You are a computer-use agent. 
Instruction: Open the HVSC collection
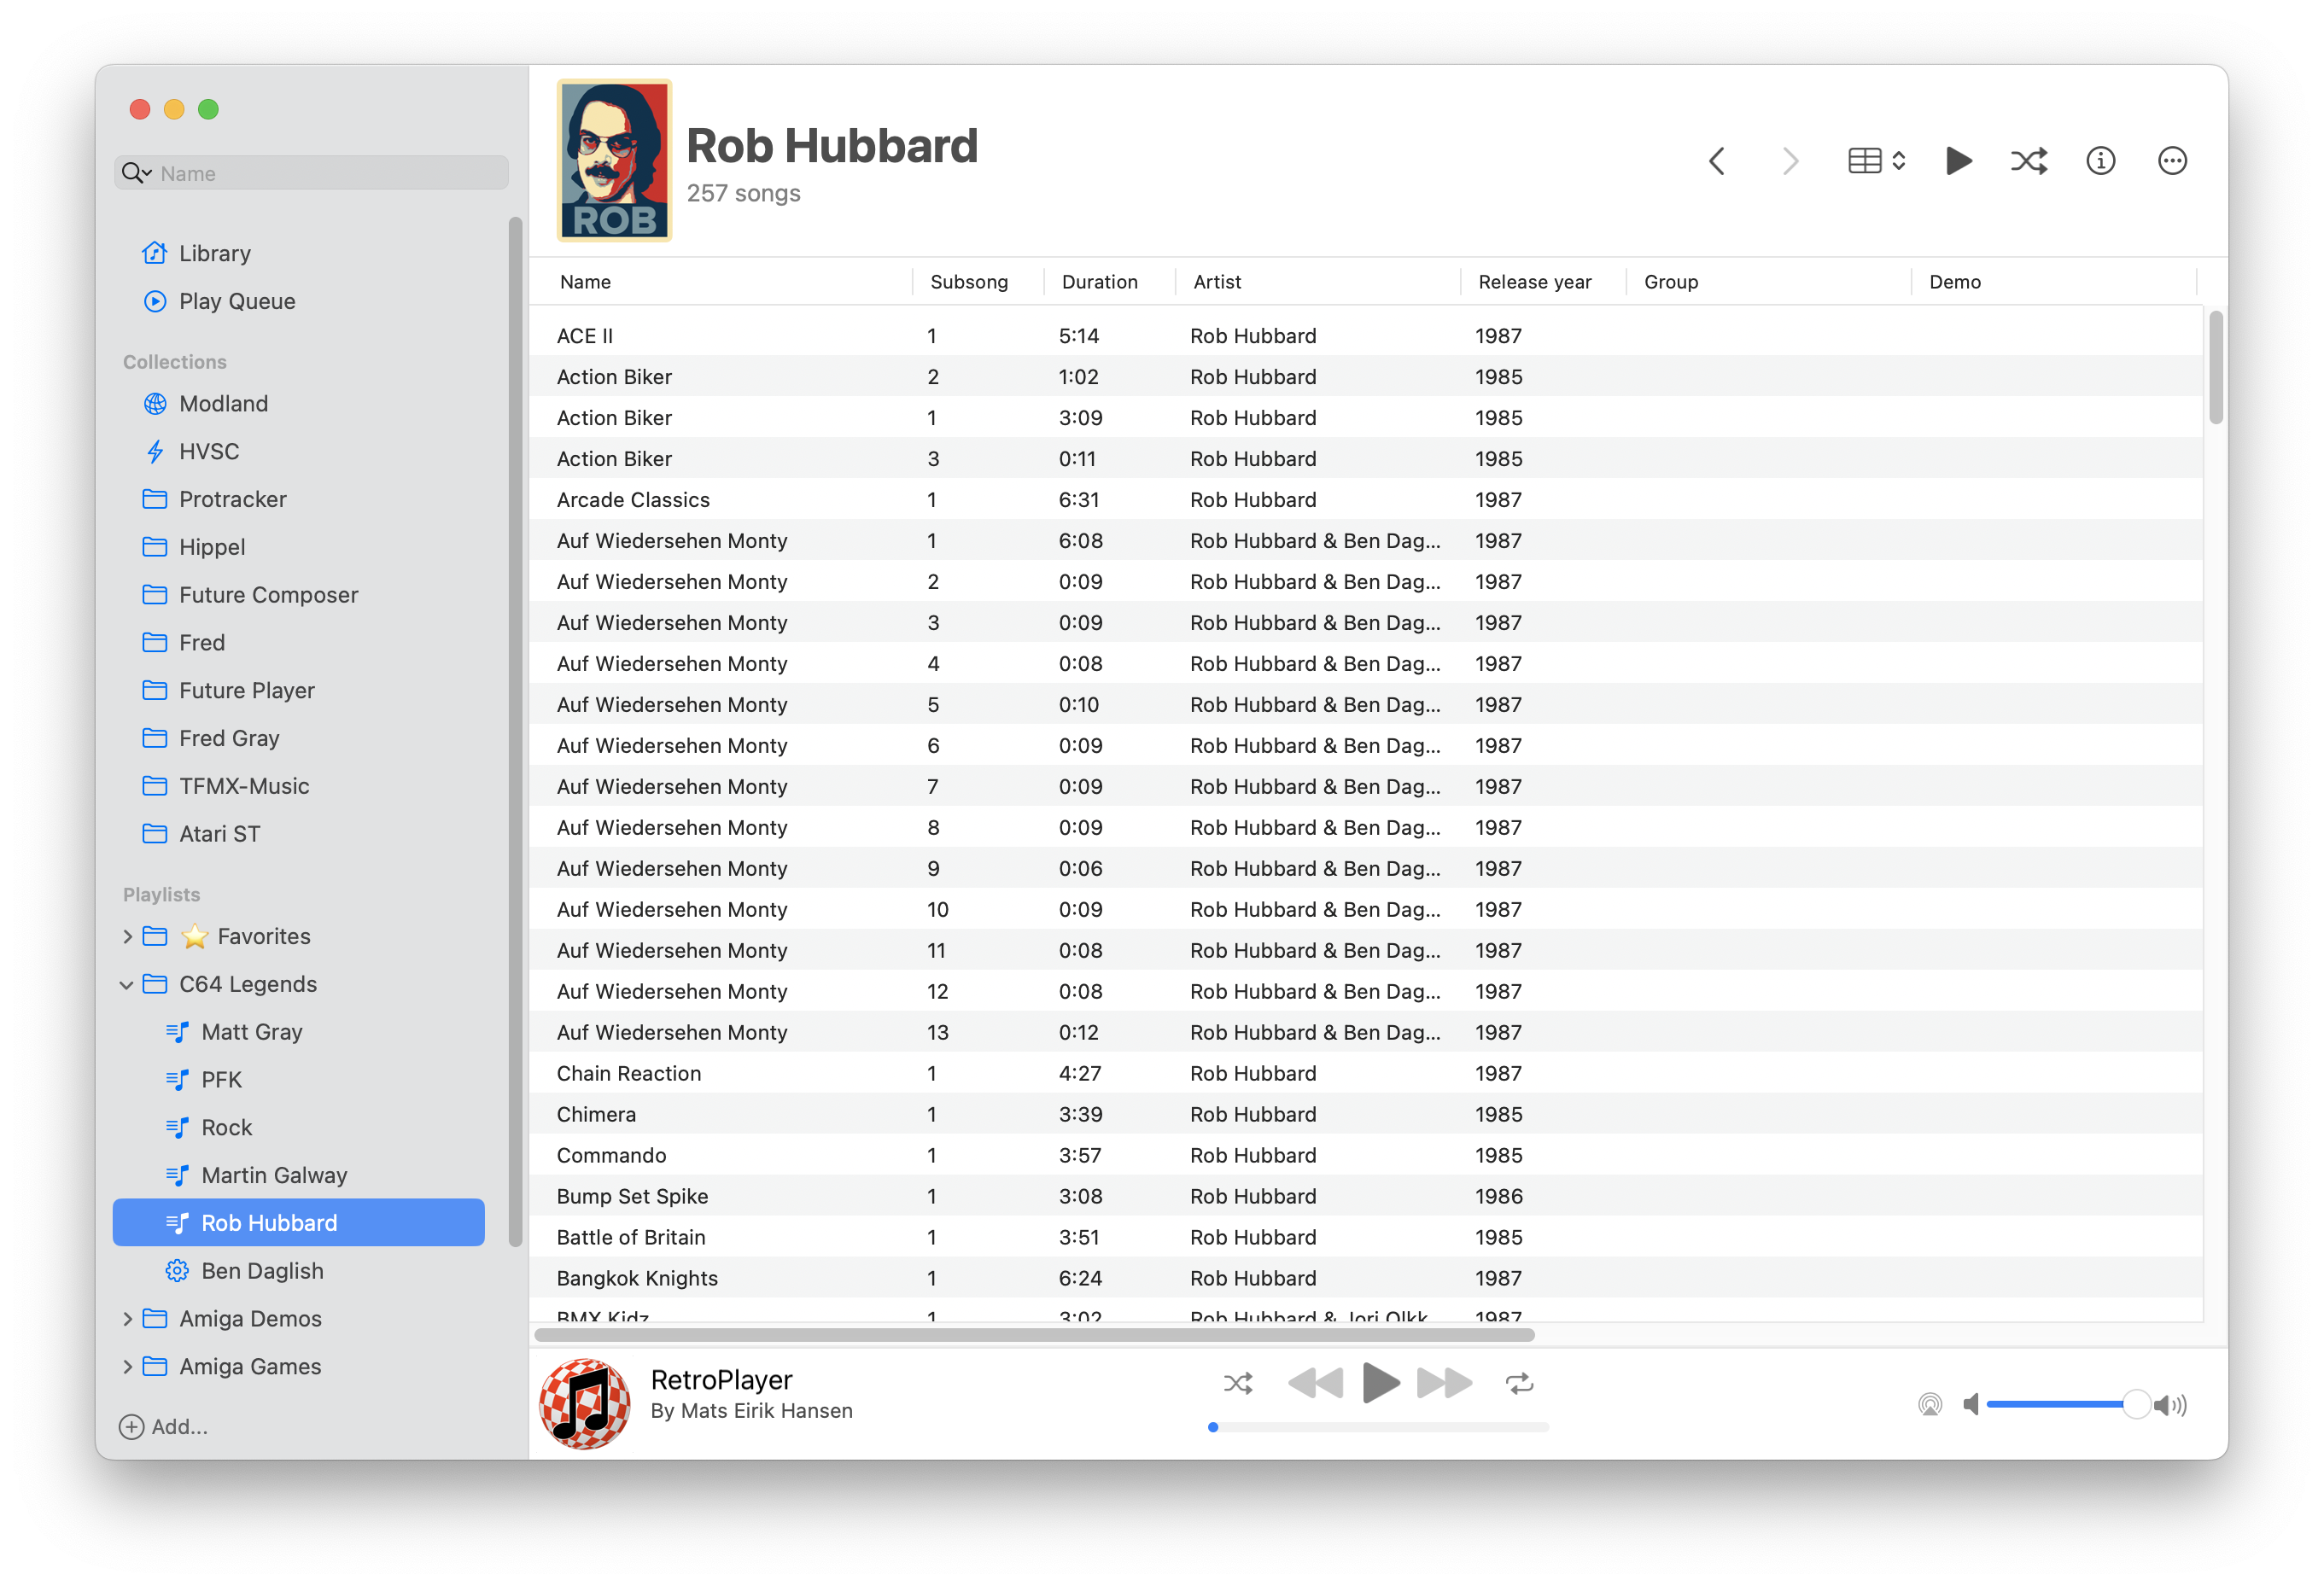click(x=209, y=451)
